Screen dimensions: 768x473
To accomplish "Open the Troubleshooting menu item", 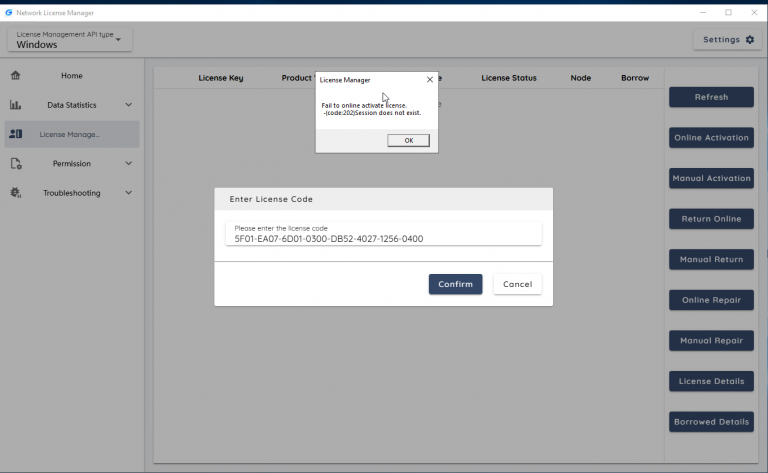I will pyautogui.click(x=72, y=193).
